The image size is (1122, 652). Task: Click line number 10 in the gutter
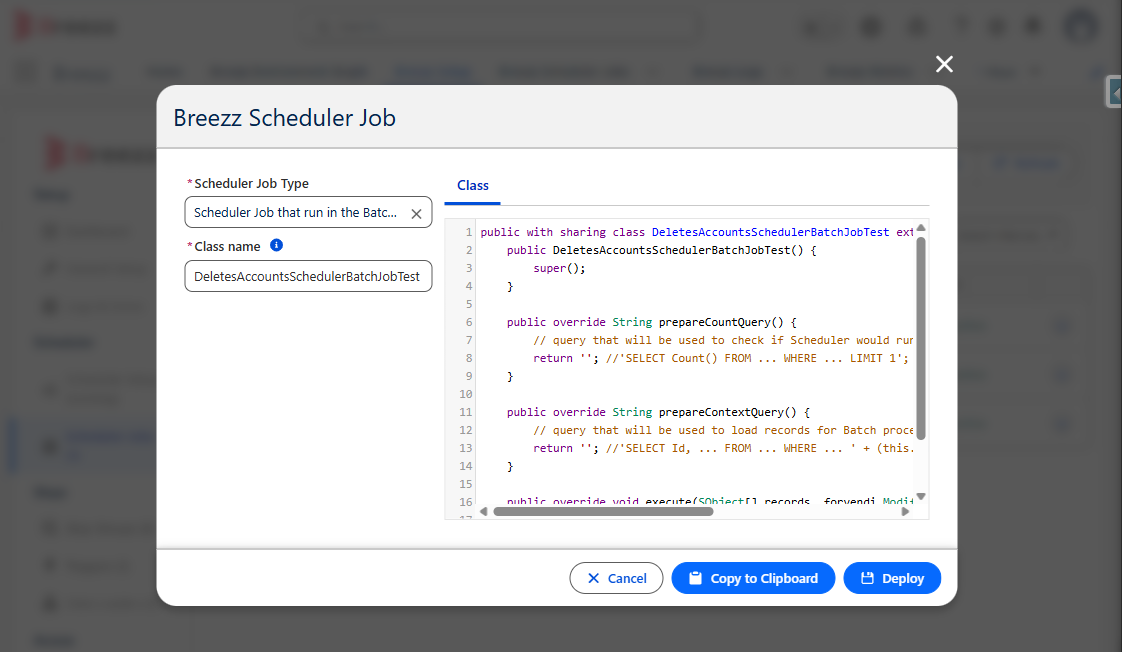(465, 394)
